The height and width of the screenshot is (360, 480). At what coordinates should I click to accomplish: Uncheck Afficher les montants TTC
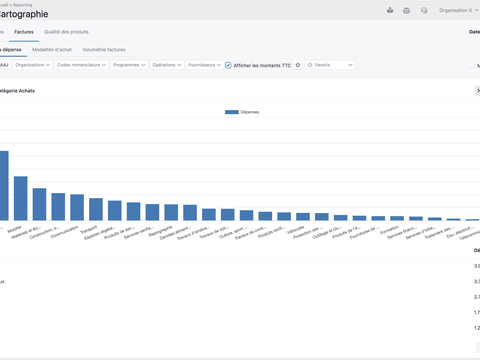tap(228, 65)
